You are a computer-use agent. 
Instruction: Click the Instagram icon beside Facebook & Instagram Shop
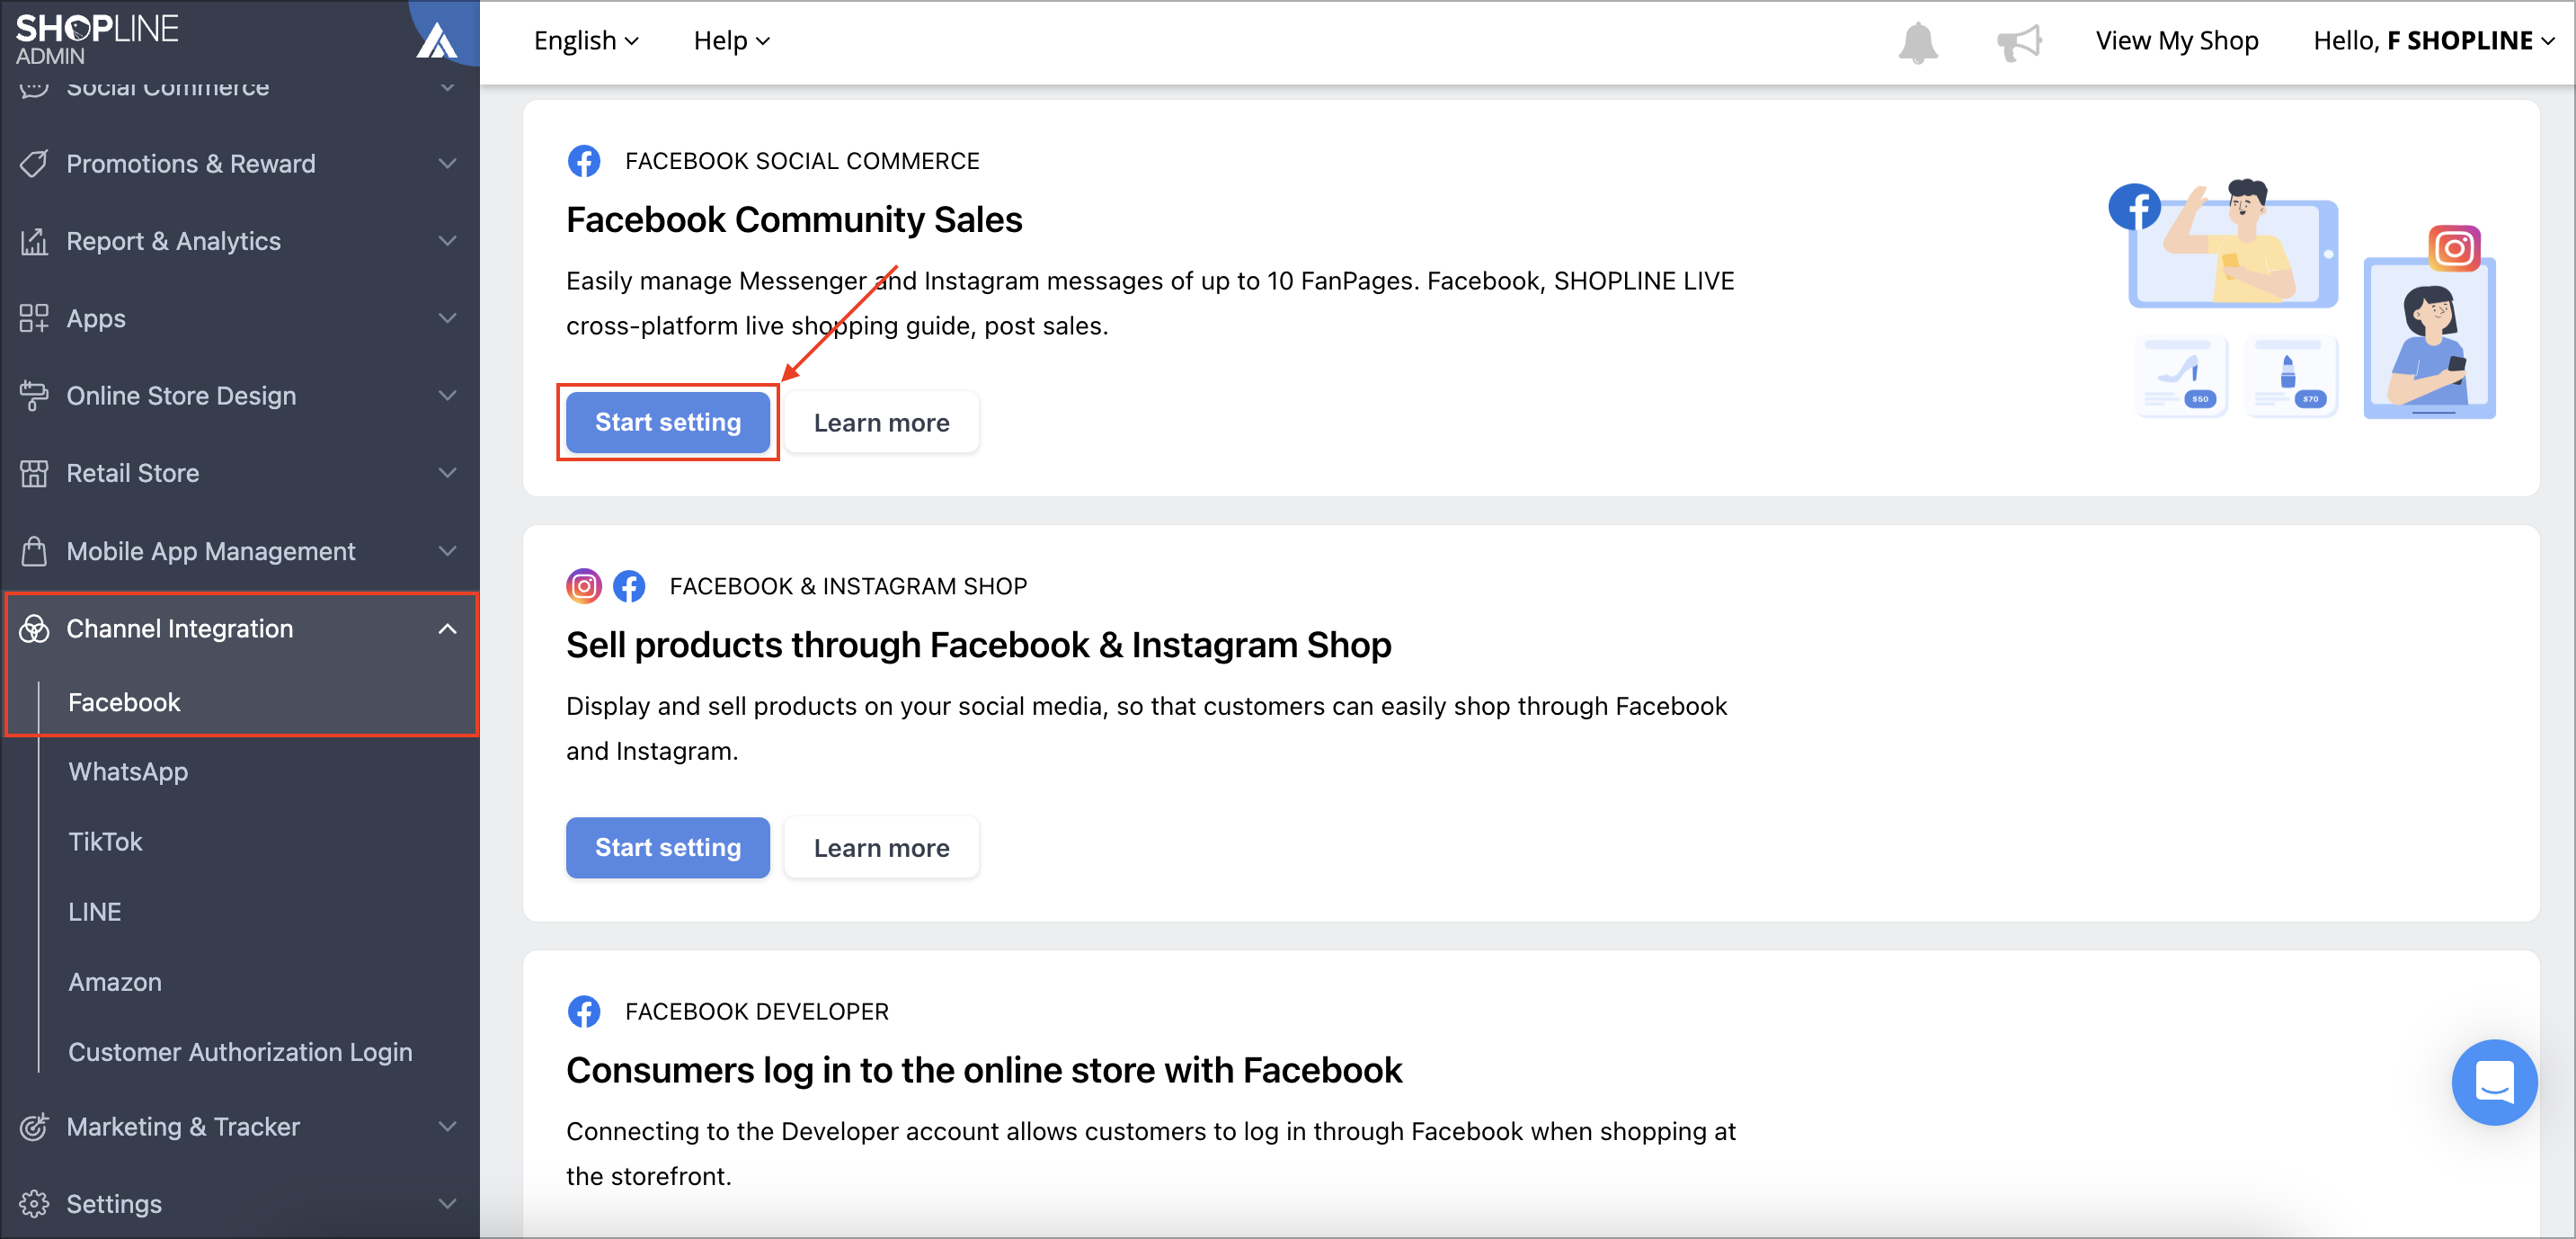[584, 586]
